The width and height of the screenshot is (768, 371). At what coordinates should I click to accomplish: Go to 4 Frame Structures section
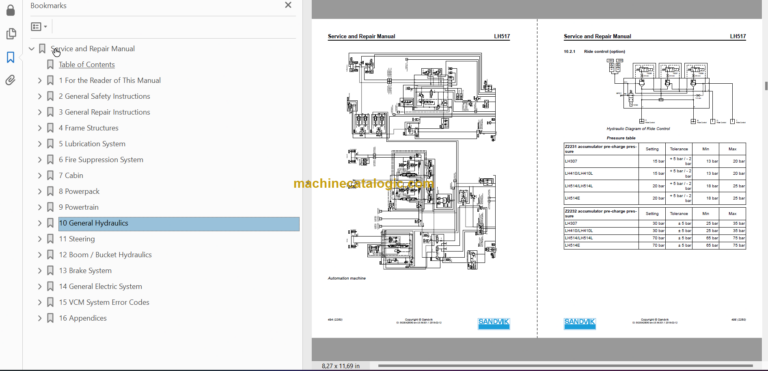click(89, 128)
